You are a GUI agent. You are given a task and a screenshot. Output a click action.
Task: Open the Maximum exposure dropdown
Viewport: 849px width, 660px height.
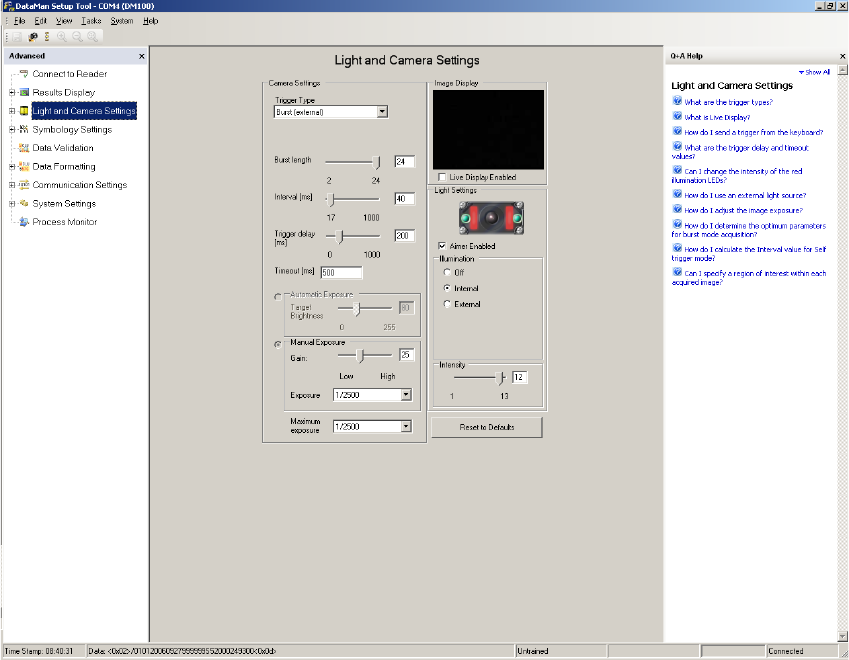(406, 426)
